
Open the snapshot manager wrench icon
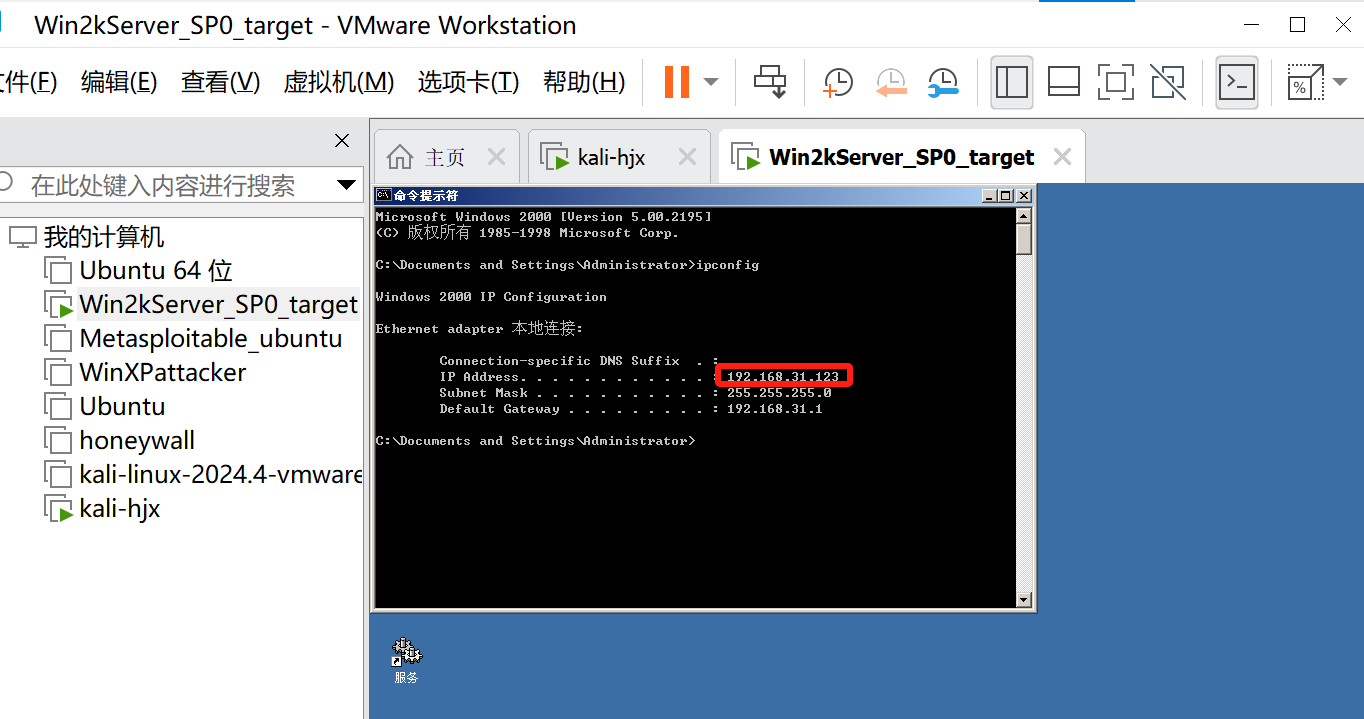click(943, 82)
